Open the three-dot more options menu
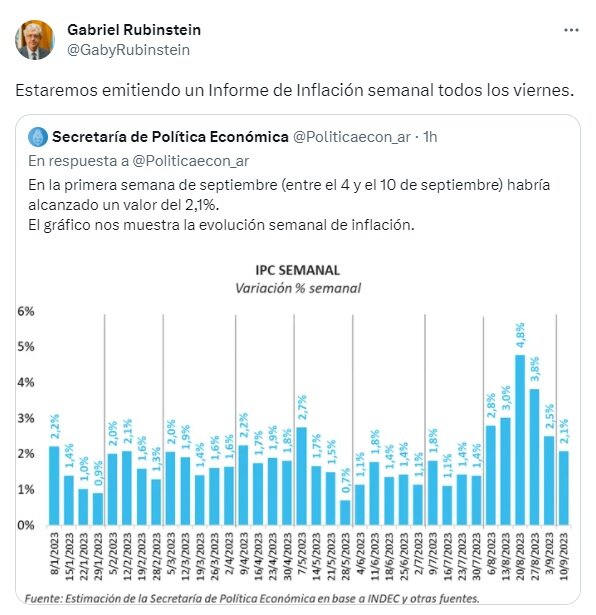Viewport: 596px width, 615px height. pos(571,30)
